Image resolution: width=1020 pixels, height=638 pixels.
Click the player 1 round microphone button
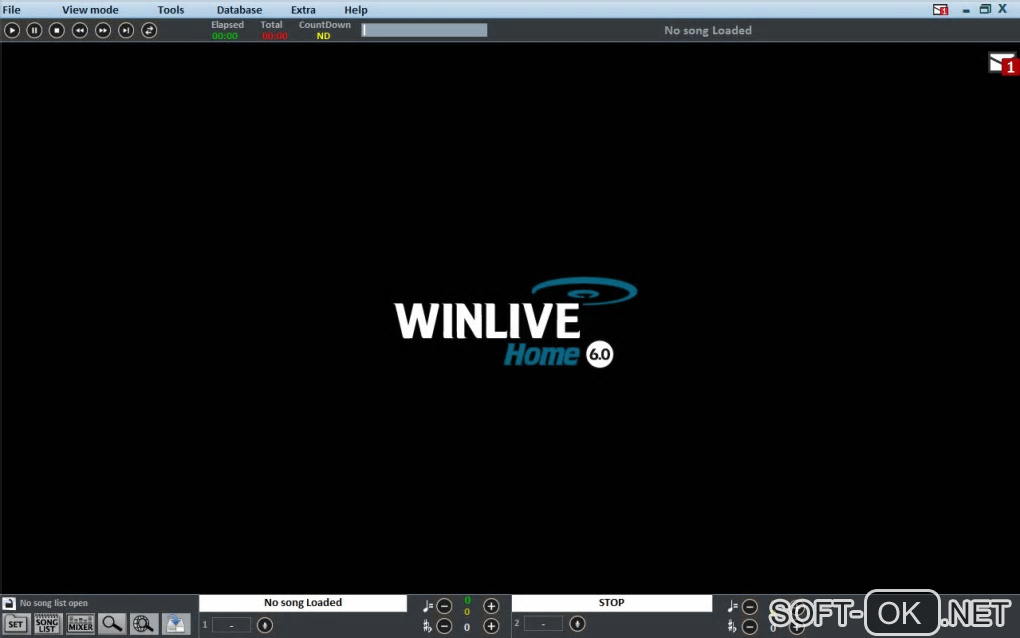coord(265,625)
